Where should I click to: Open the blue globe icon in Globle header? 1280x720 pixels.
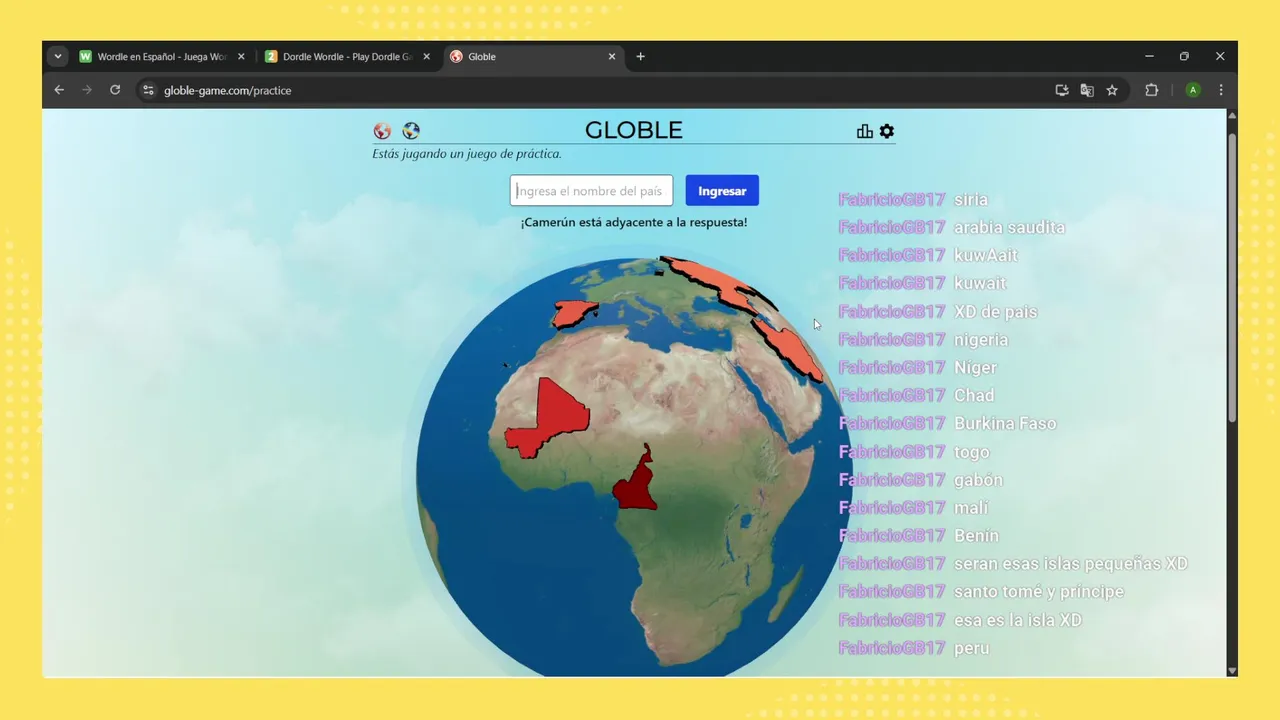[x=411, y=131]
